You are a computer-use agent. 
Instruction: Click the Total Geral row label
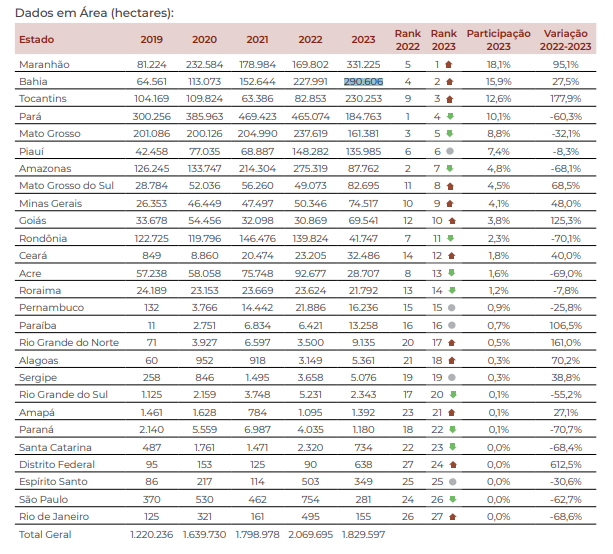pos(46,535)
